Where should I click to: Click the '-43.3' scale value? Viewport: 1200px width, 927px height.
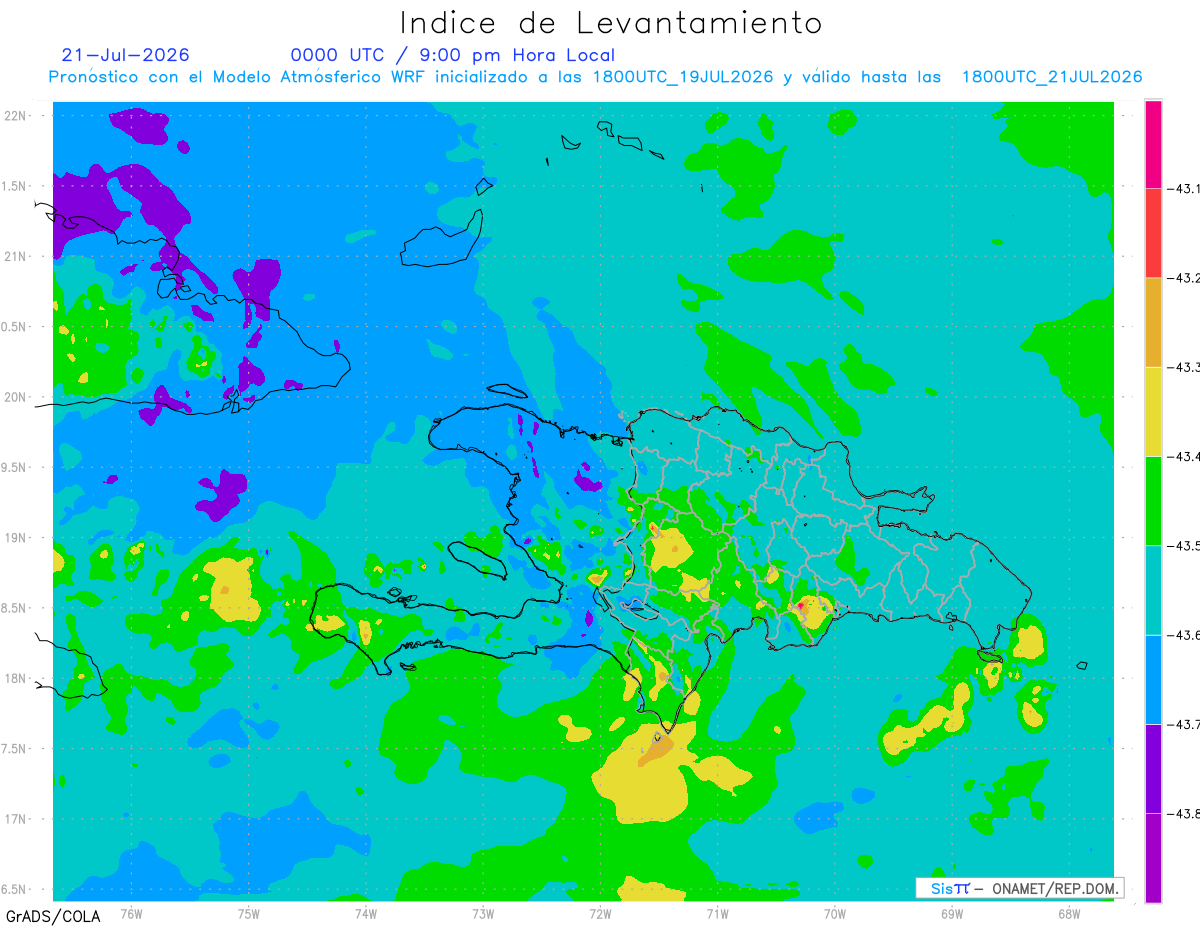1183,367
